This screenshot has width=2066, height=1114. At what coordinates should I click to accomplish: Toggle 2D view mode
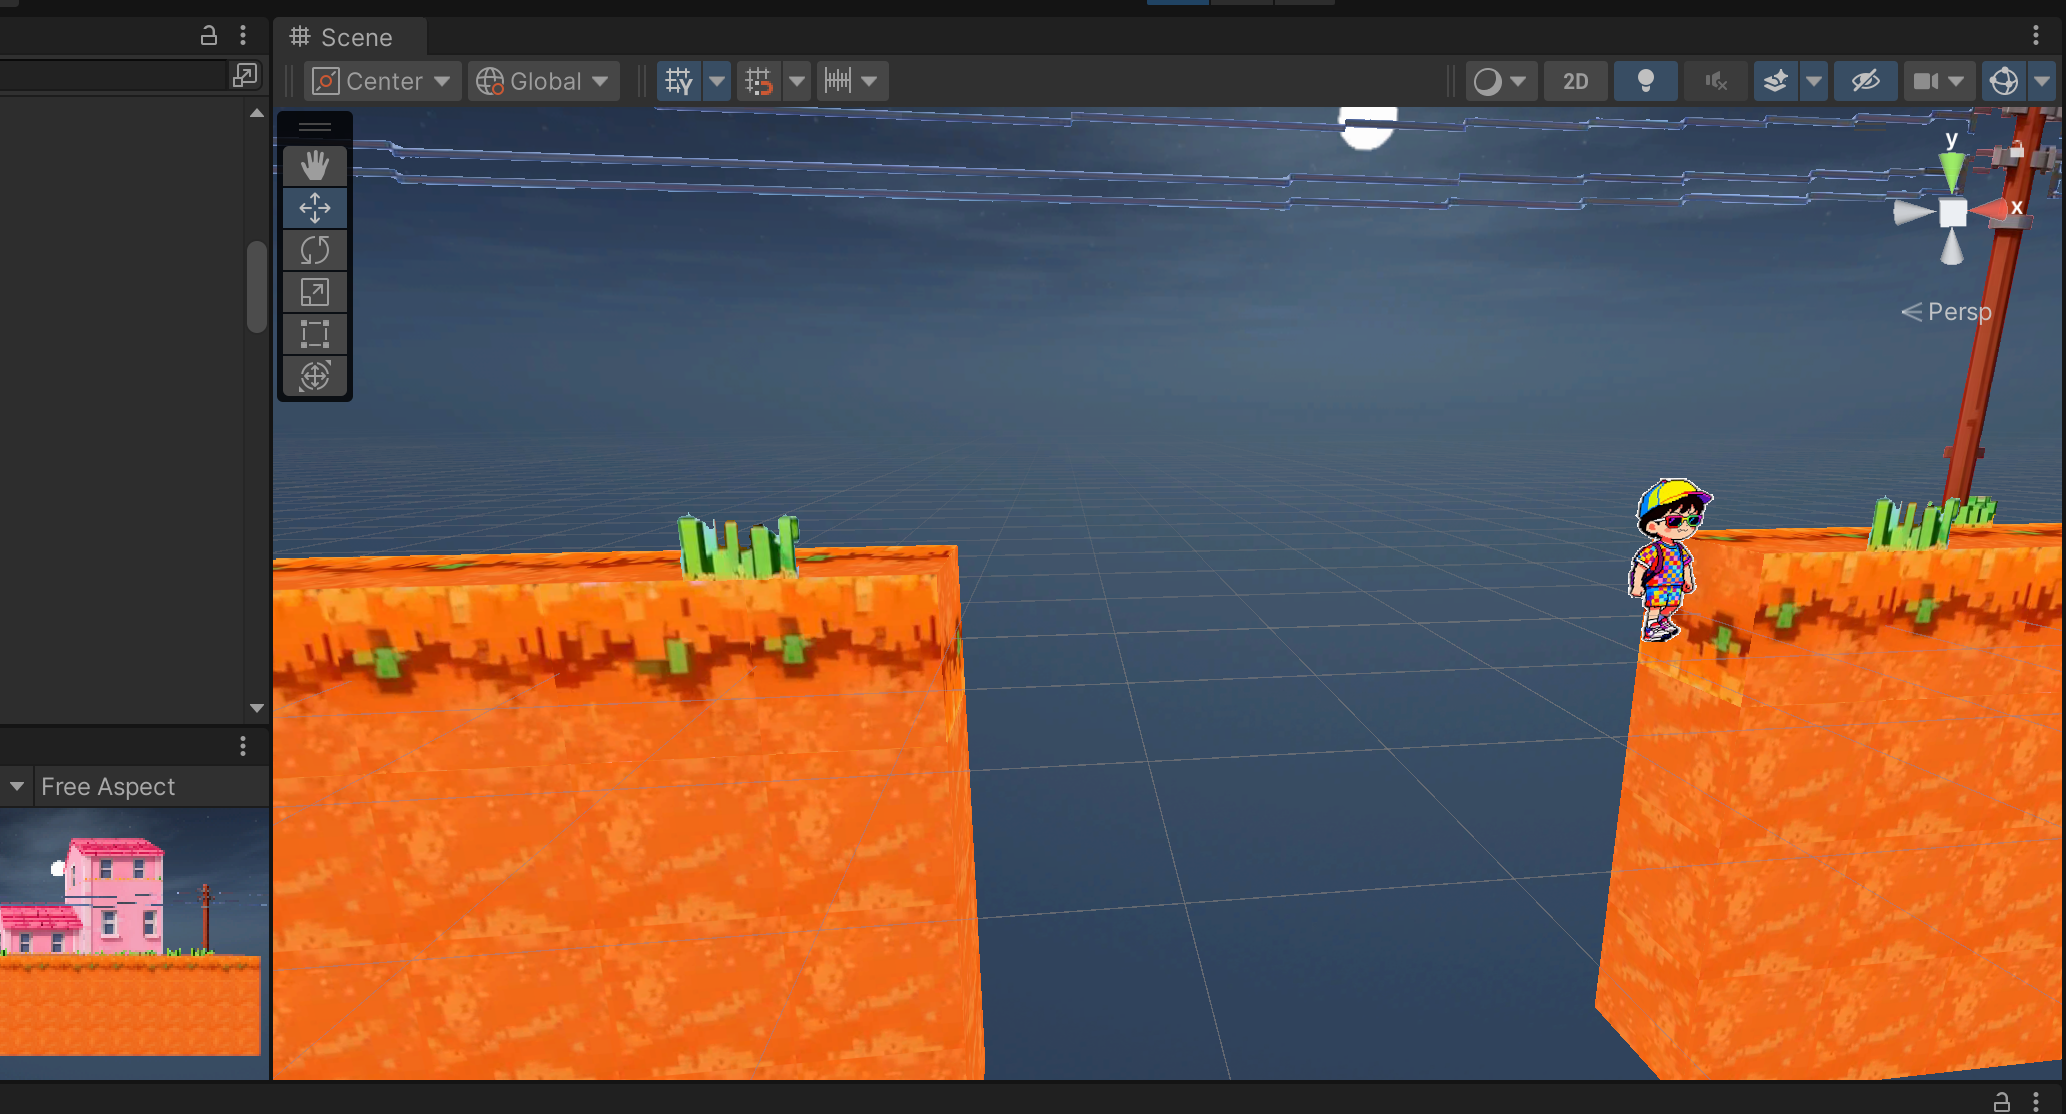click(1575, 81)
